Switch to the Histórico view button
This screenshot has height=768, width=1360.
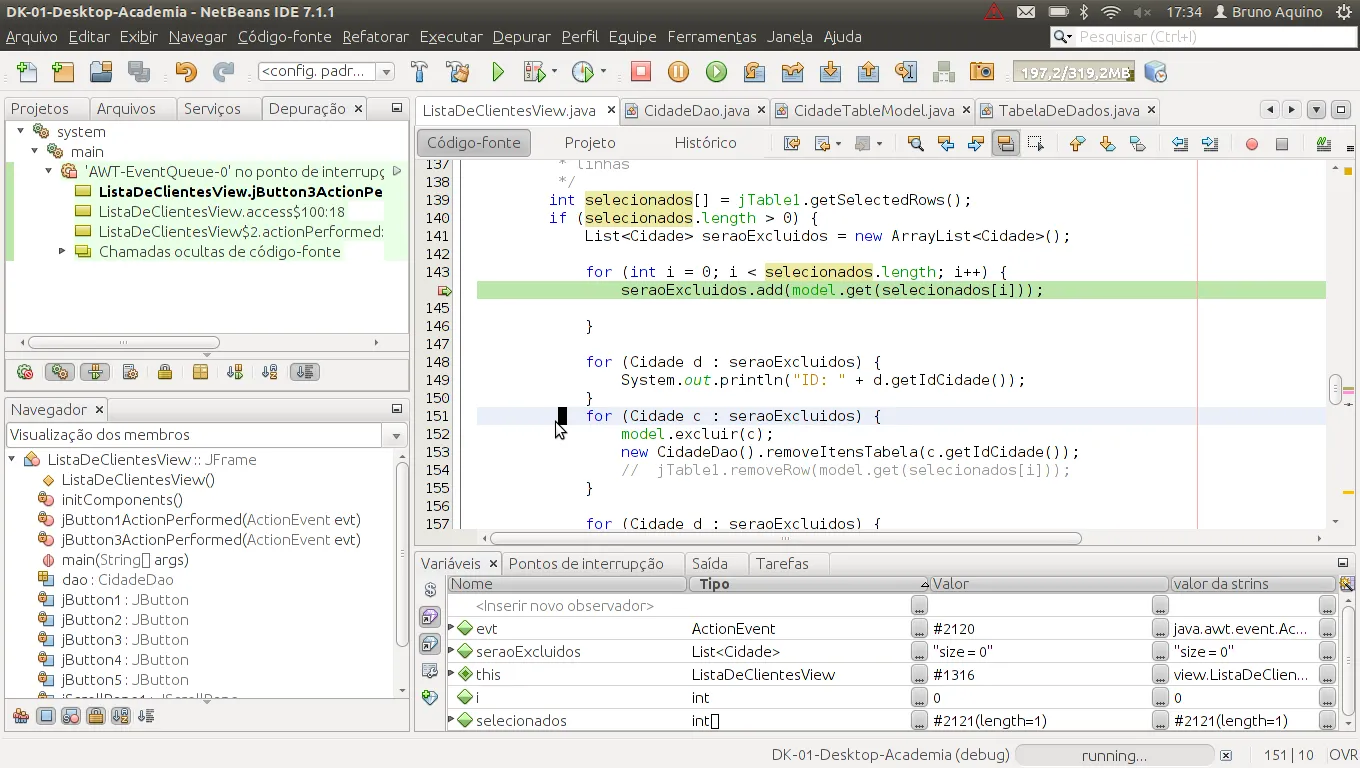(x=705, y=143)
